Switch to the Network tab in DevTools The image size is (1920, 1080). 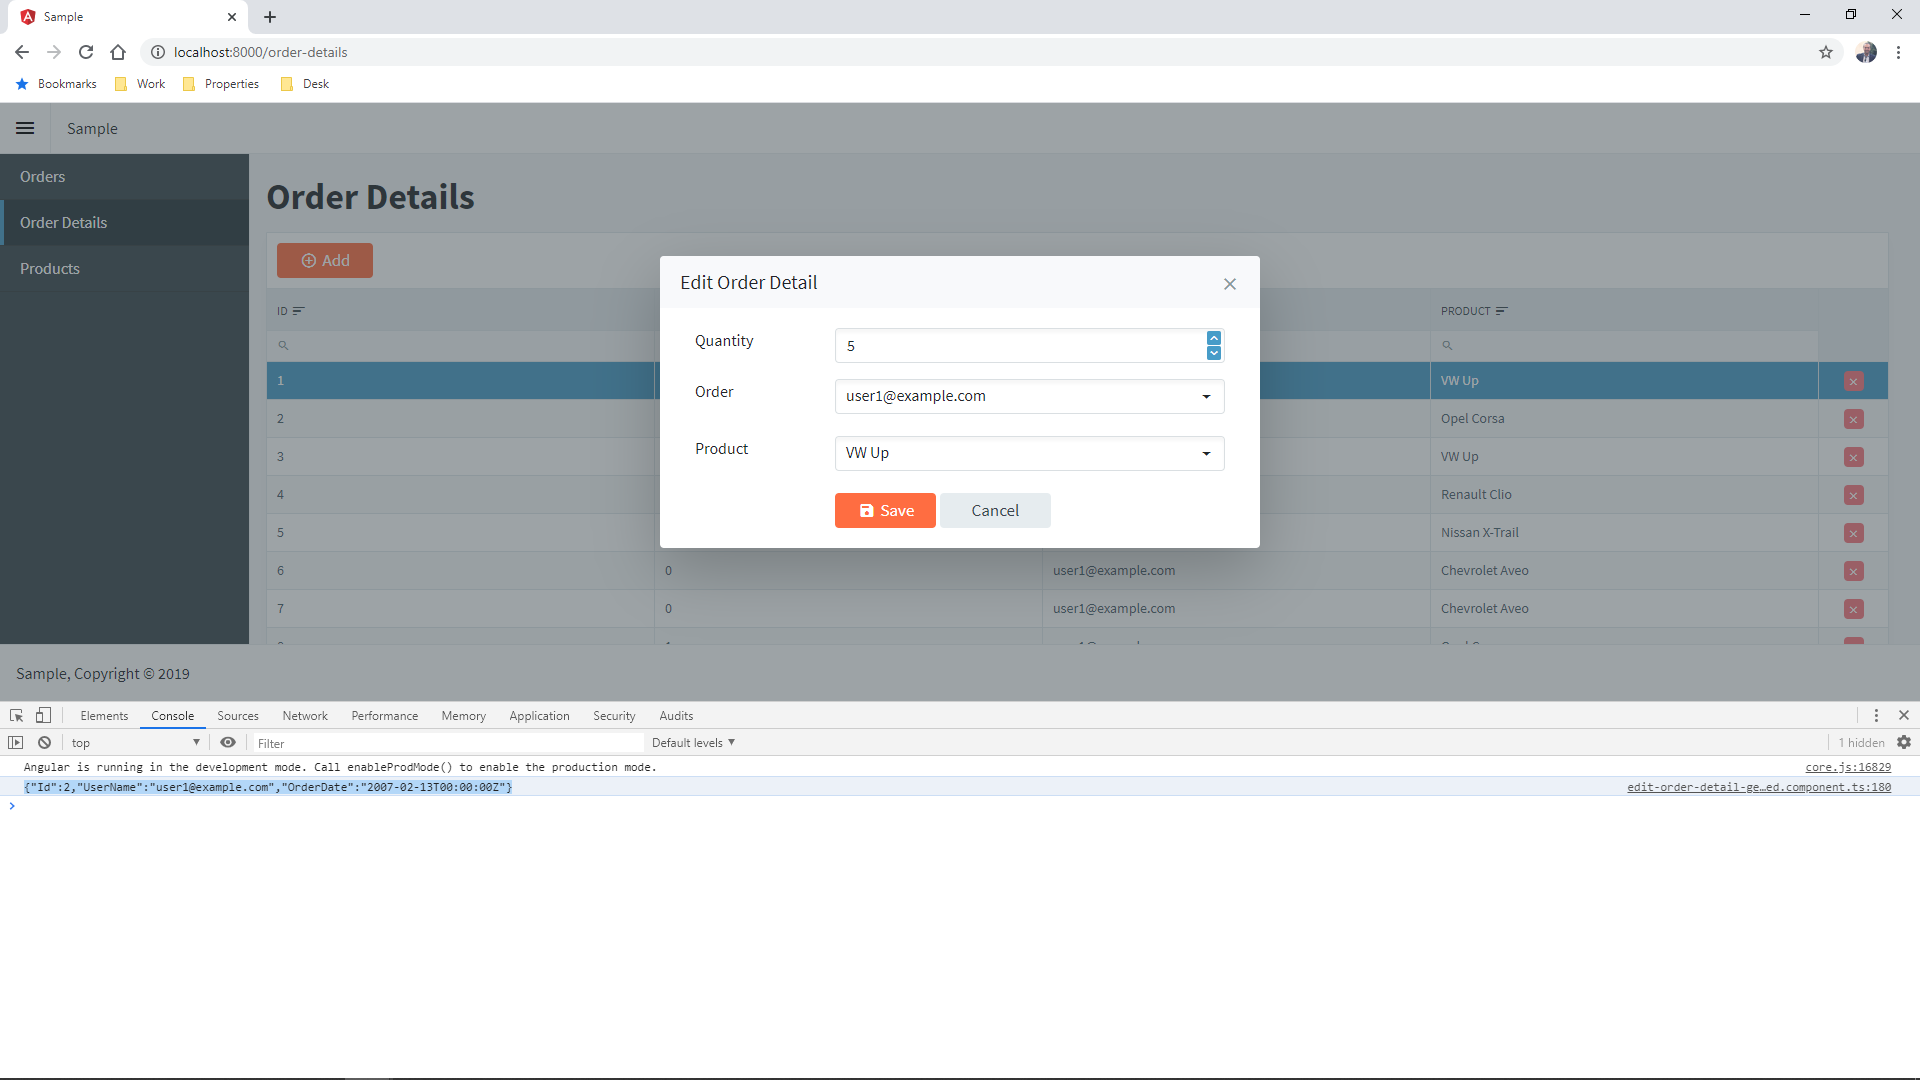pyautogui.click(x=305, y=715)
